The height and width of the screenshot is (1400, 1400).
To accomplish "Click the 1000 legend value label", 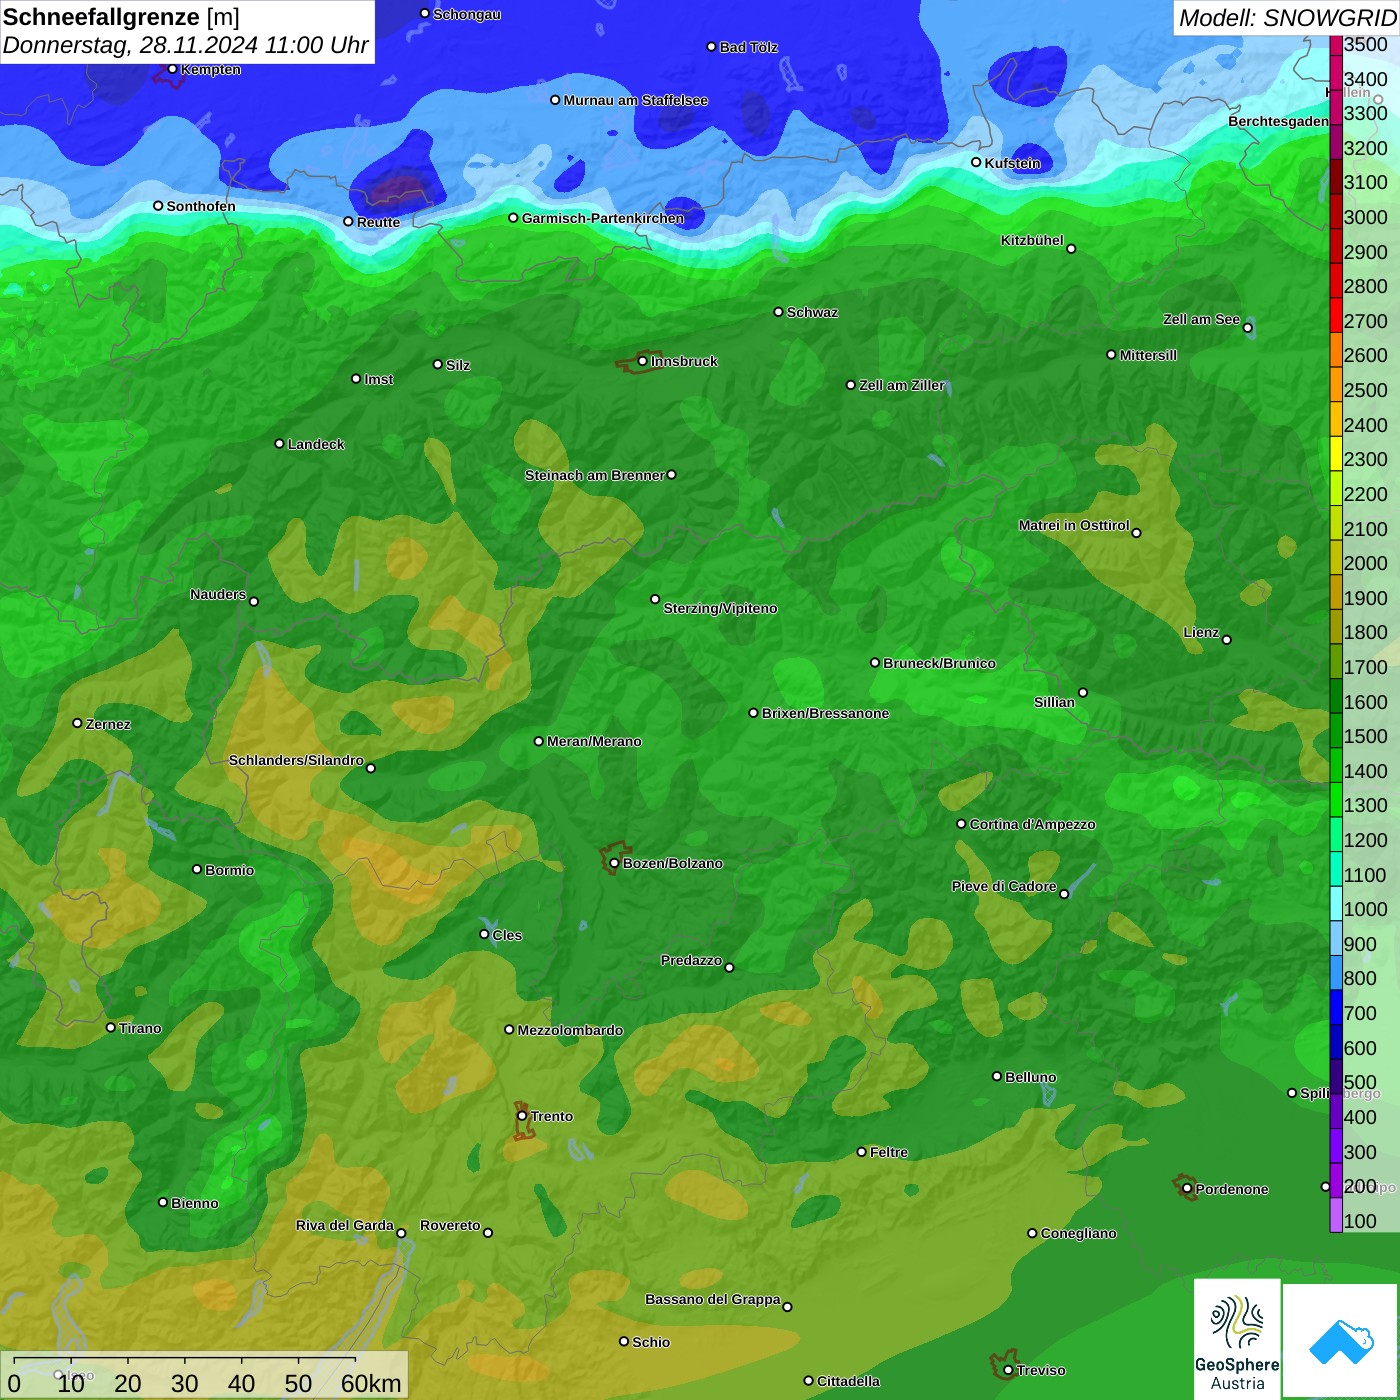I will (1365, 909).
